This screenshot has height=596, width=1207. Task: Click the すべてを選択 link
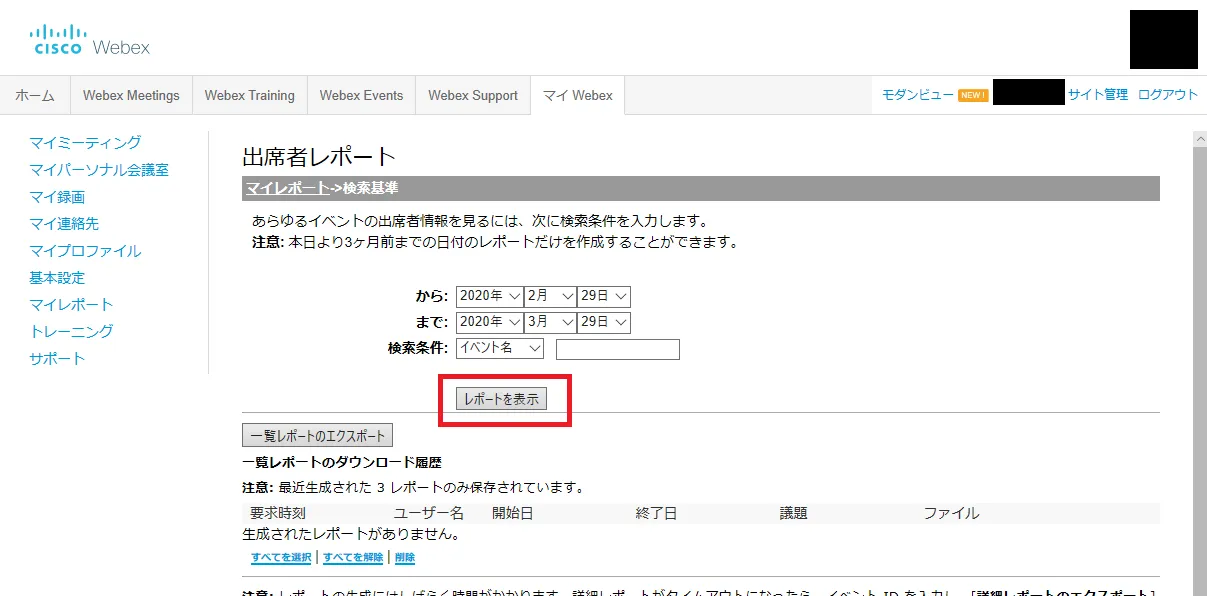[x=281, y=558]
